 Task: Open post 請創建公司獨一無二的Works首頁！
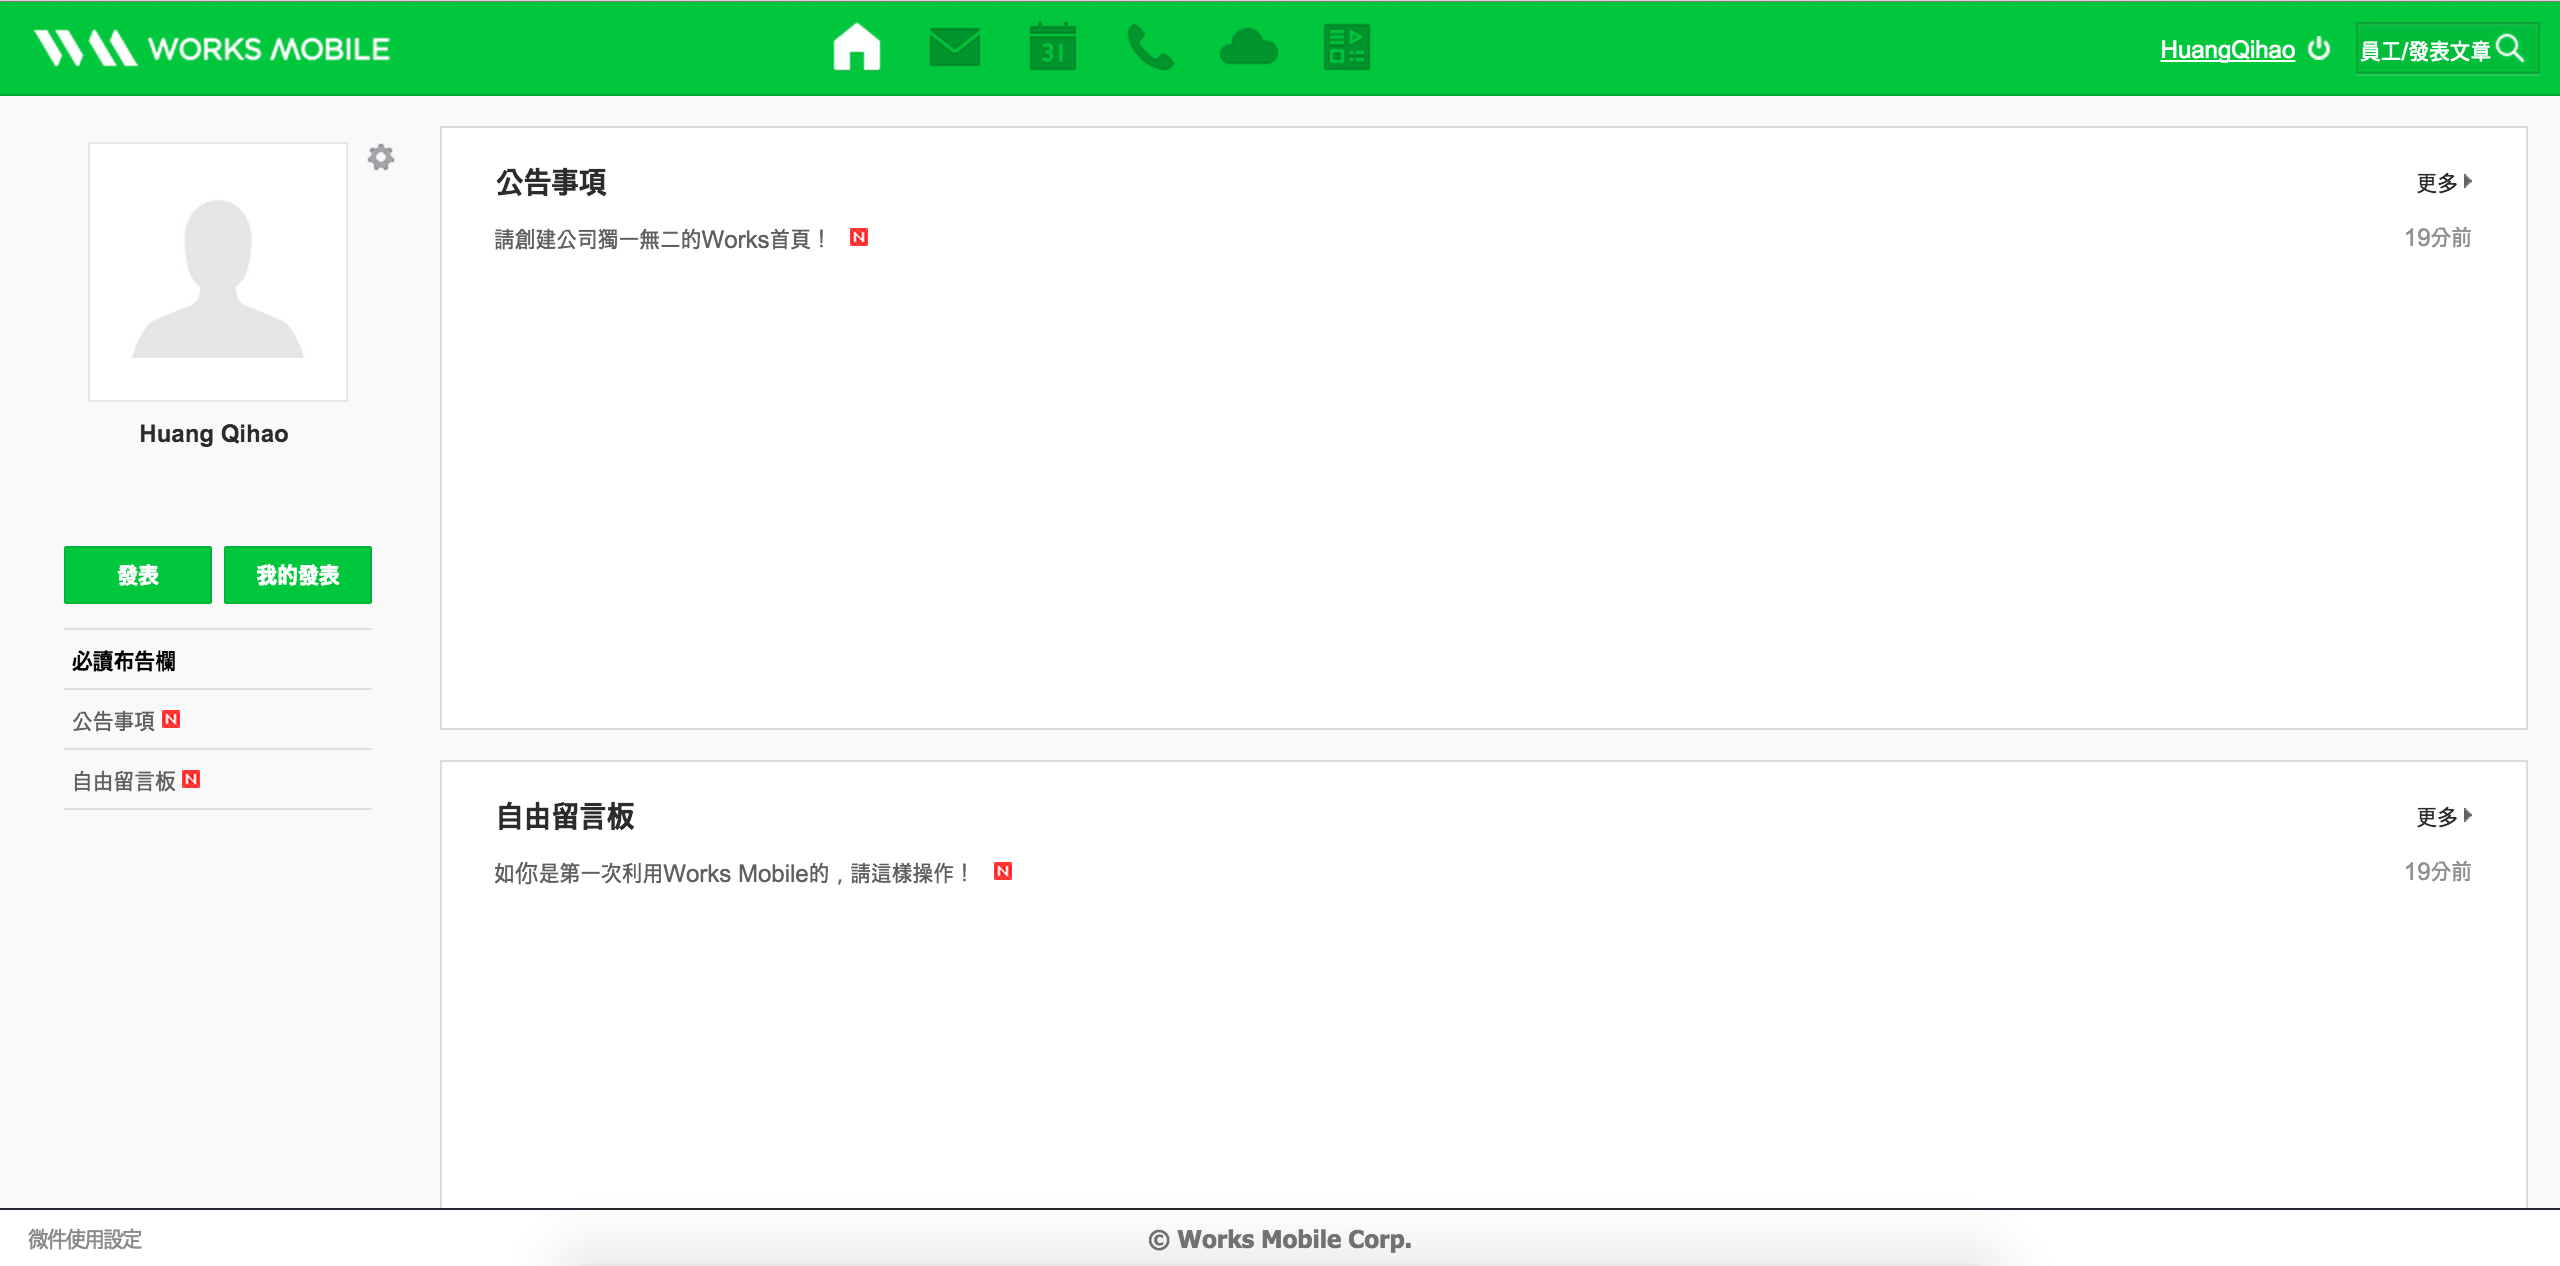tap(661, 239)
